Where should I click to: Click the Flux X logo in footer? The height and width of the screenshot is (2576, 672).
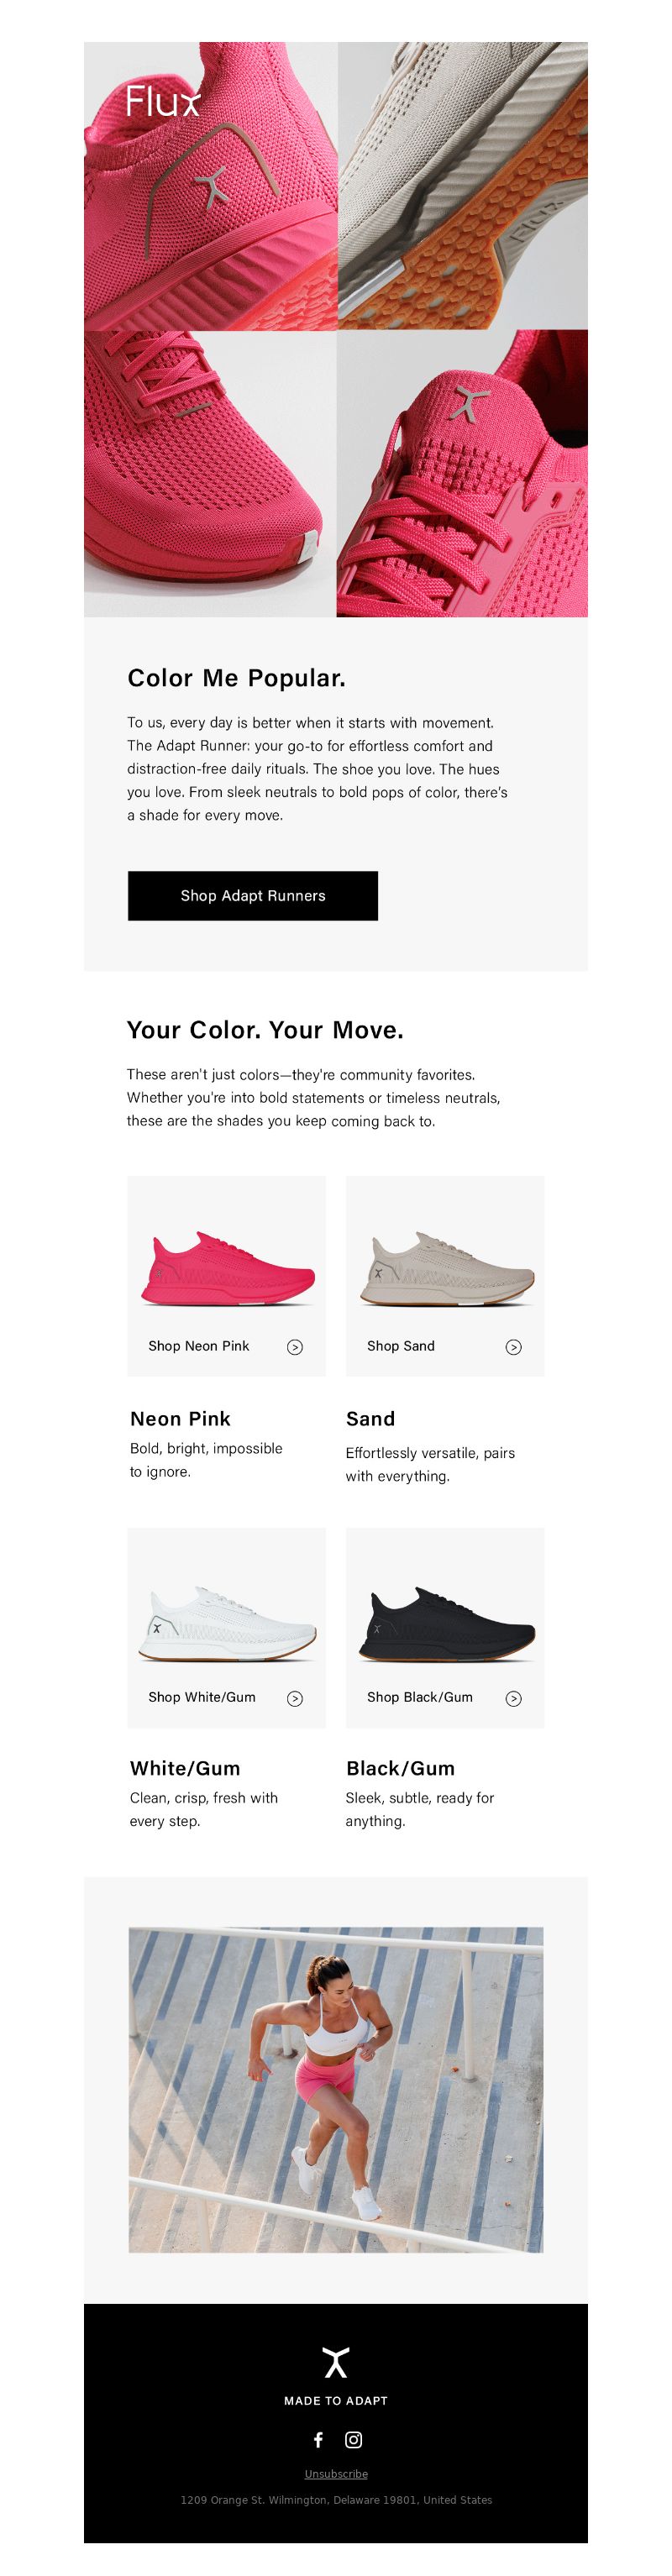click(336, 2361)
